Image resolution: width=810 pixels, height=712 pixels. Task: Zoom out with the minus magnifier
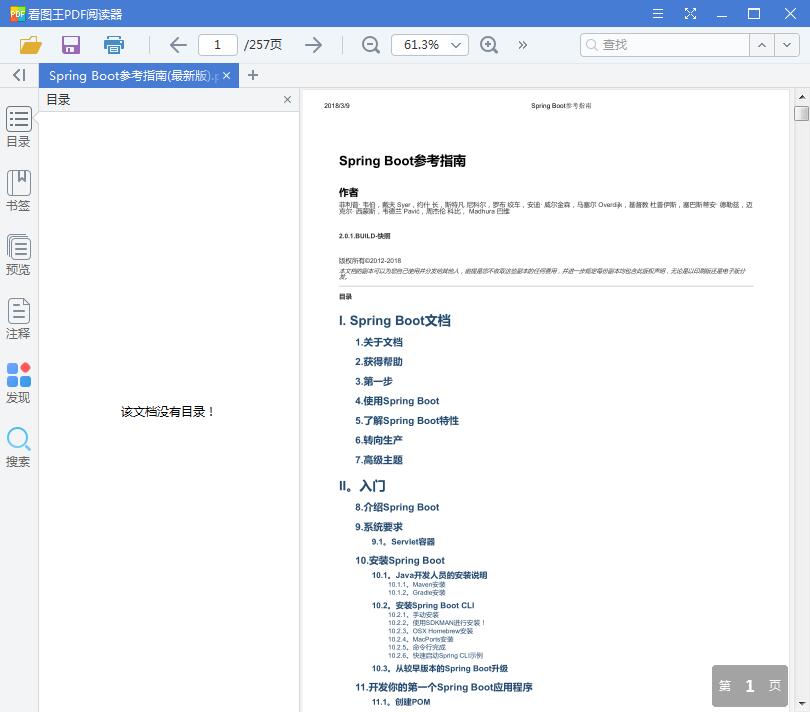pos(370,45)
